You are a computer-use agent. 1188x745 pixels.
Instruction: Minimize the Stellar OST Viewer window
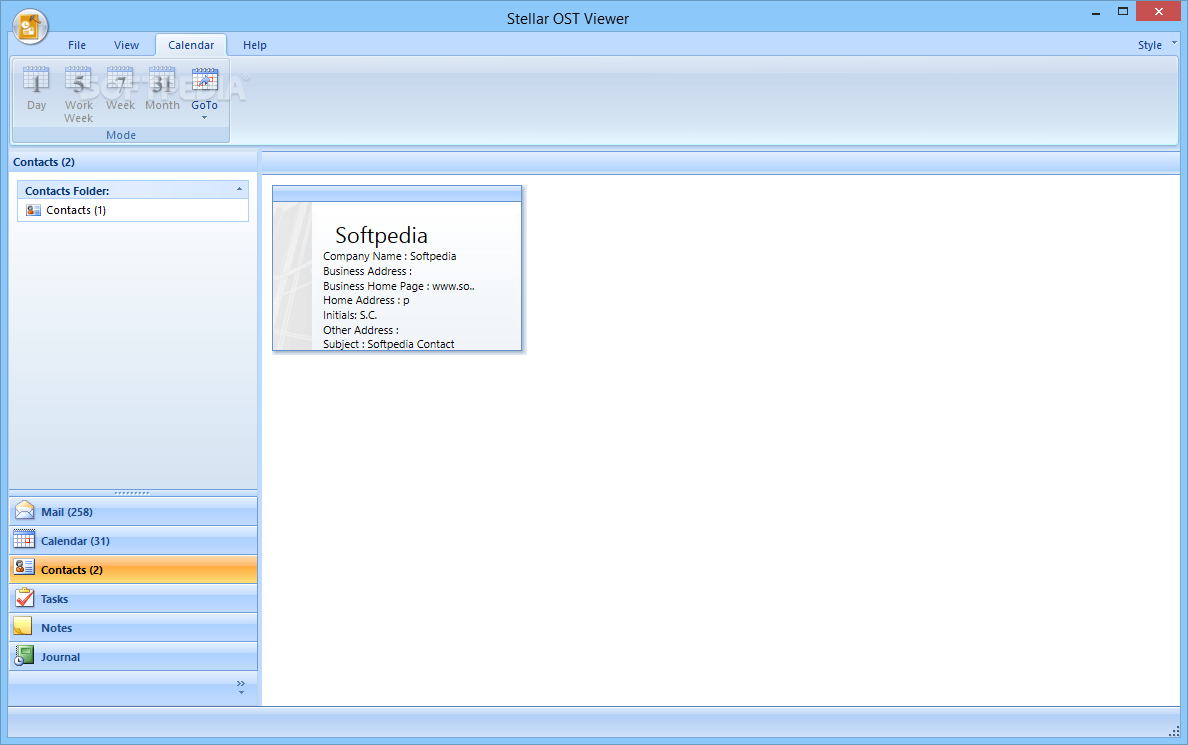1096,13
